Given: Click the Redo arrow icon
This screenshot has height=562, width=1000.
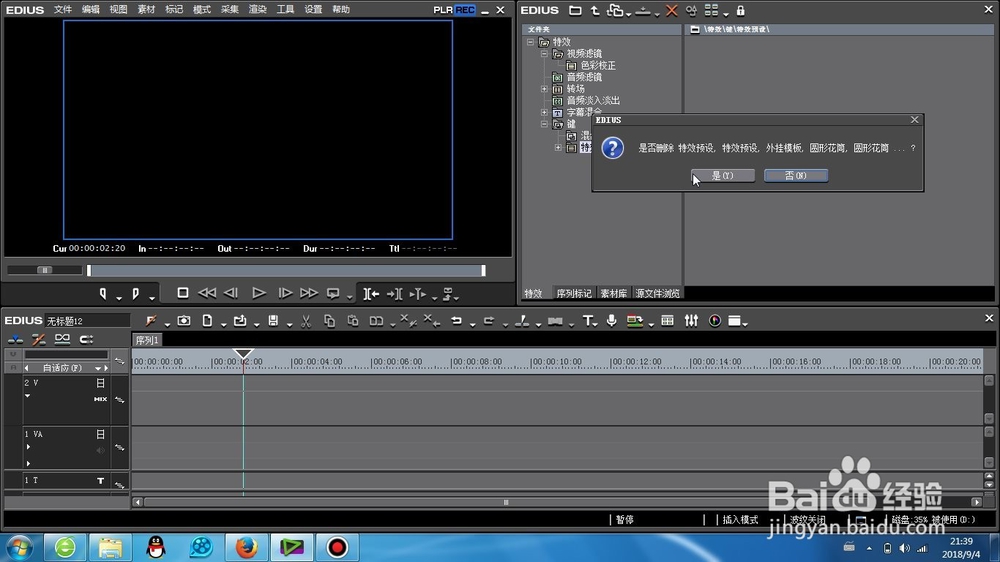Looking at the screenshot, I should 489,320.
